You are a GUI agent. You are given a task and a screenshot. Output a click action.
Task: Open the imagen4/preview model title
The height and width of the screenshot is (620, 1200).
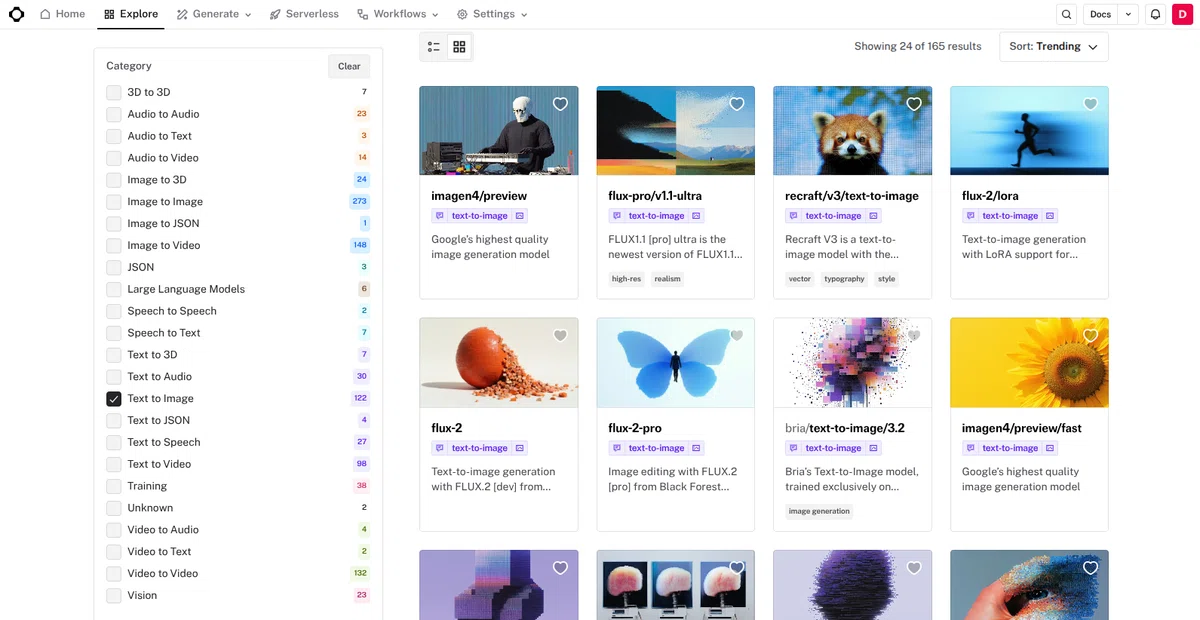click(x=479, y=196)
